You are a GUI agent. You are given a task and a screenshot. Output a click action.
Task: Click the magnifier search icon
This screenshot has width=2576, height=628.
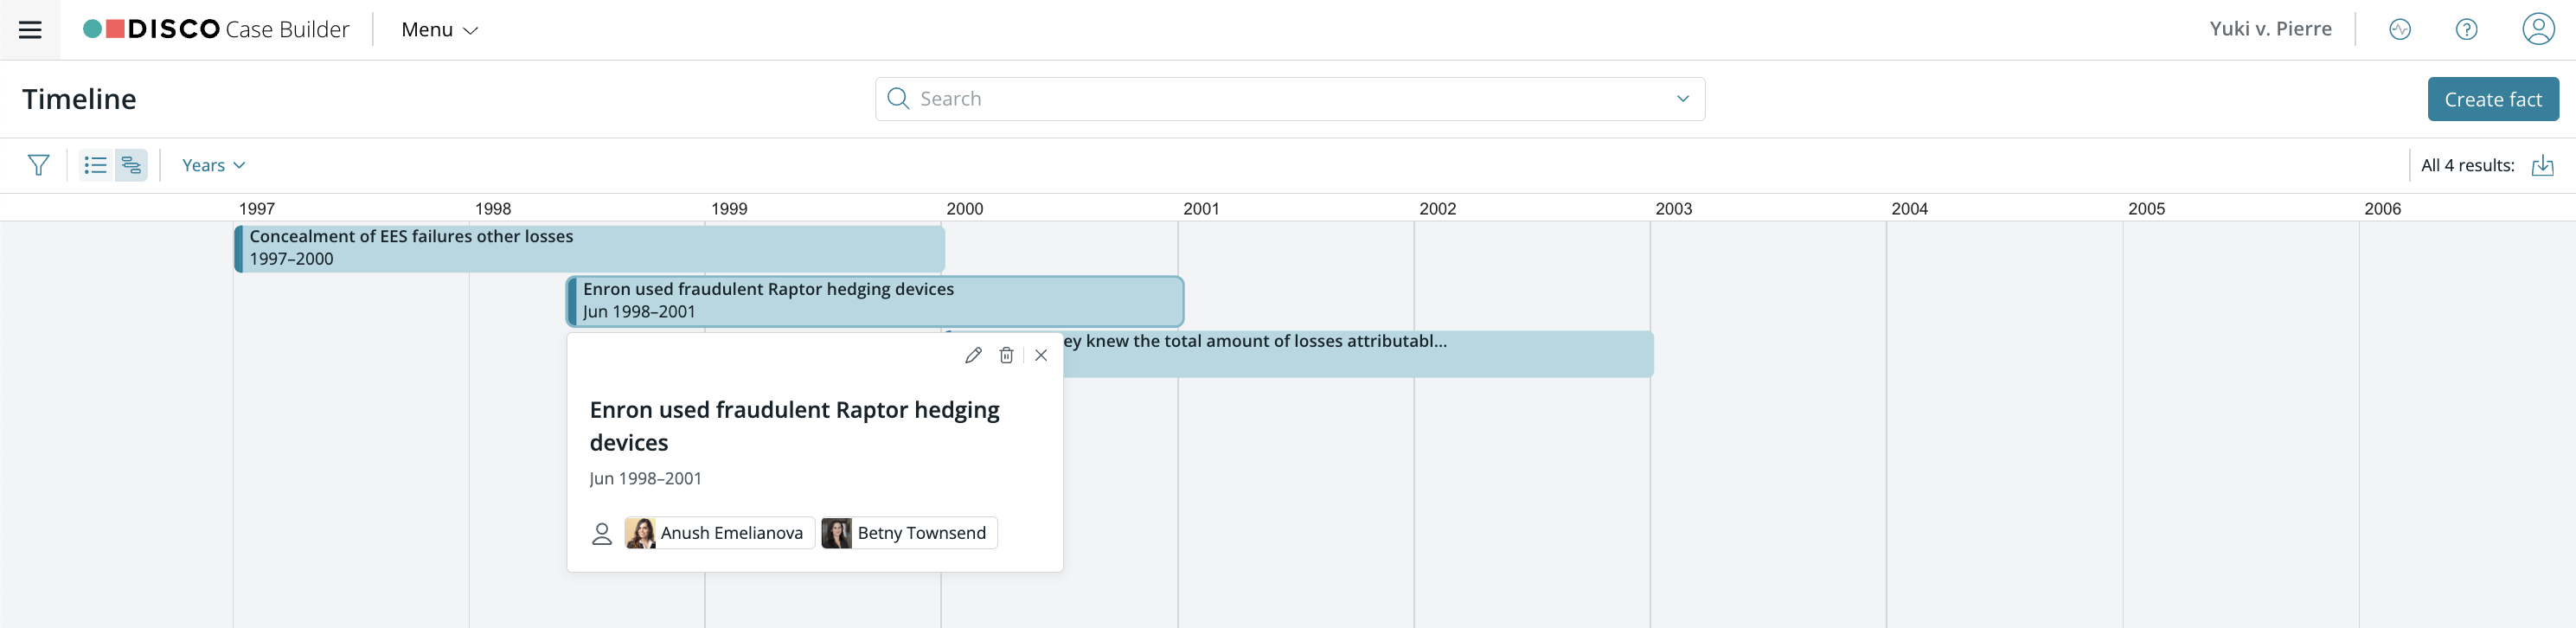(898, 98)
